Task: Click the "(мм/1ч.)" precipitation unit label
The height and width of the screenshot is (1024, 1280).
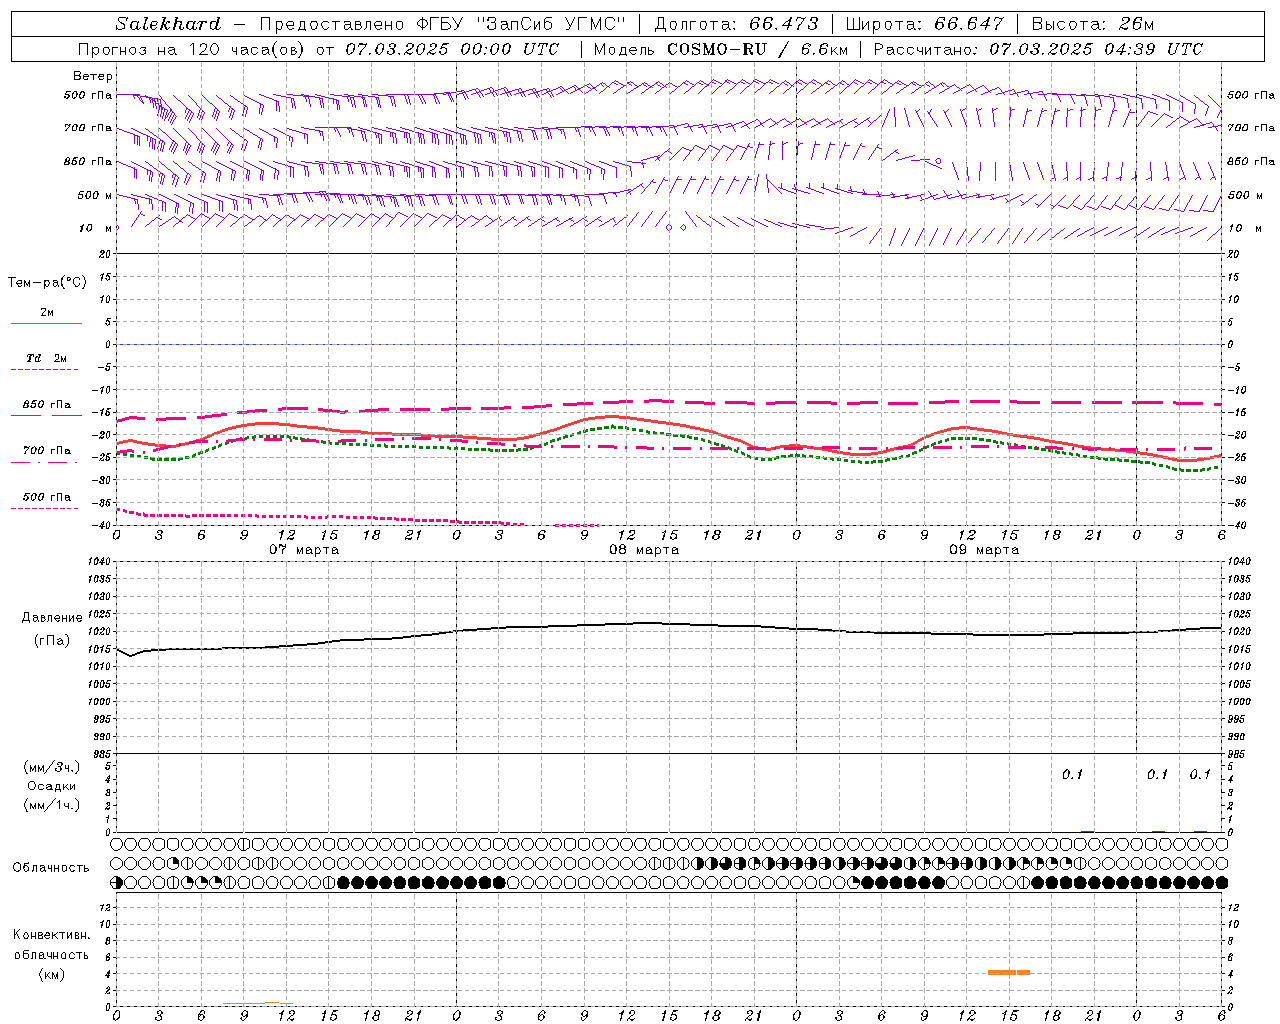Action: point(52,805)
